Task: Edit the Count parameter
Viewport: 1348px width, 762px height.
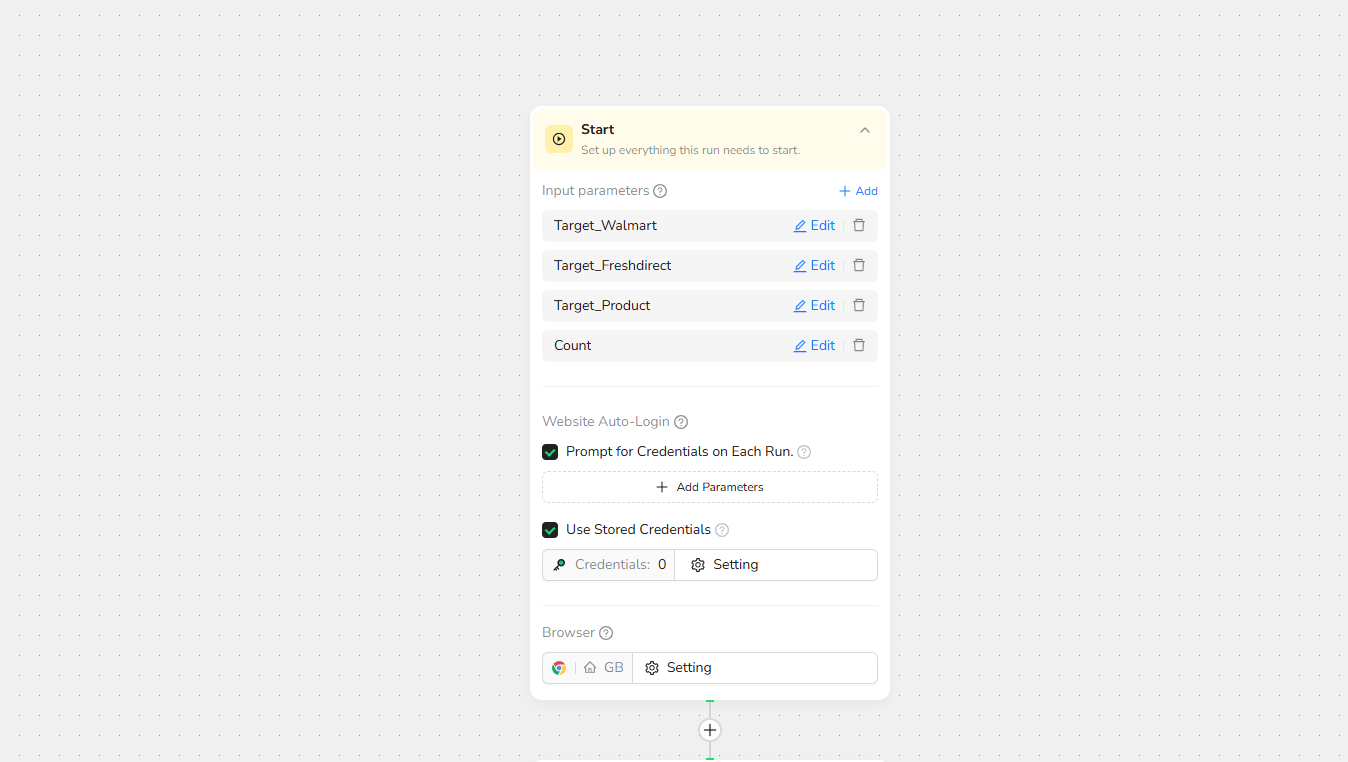Action: [x=814, y=346]
